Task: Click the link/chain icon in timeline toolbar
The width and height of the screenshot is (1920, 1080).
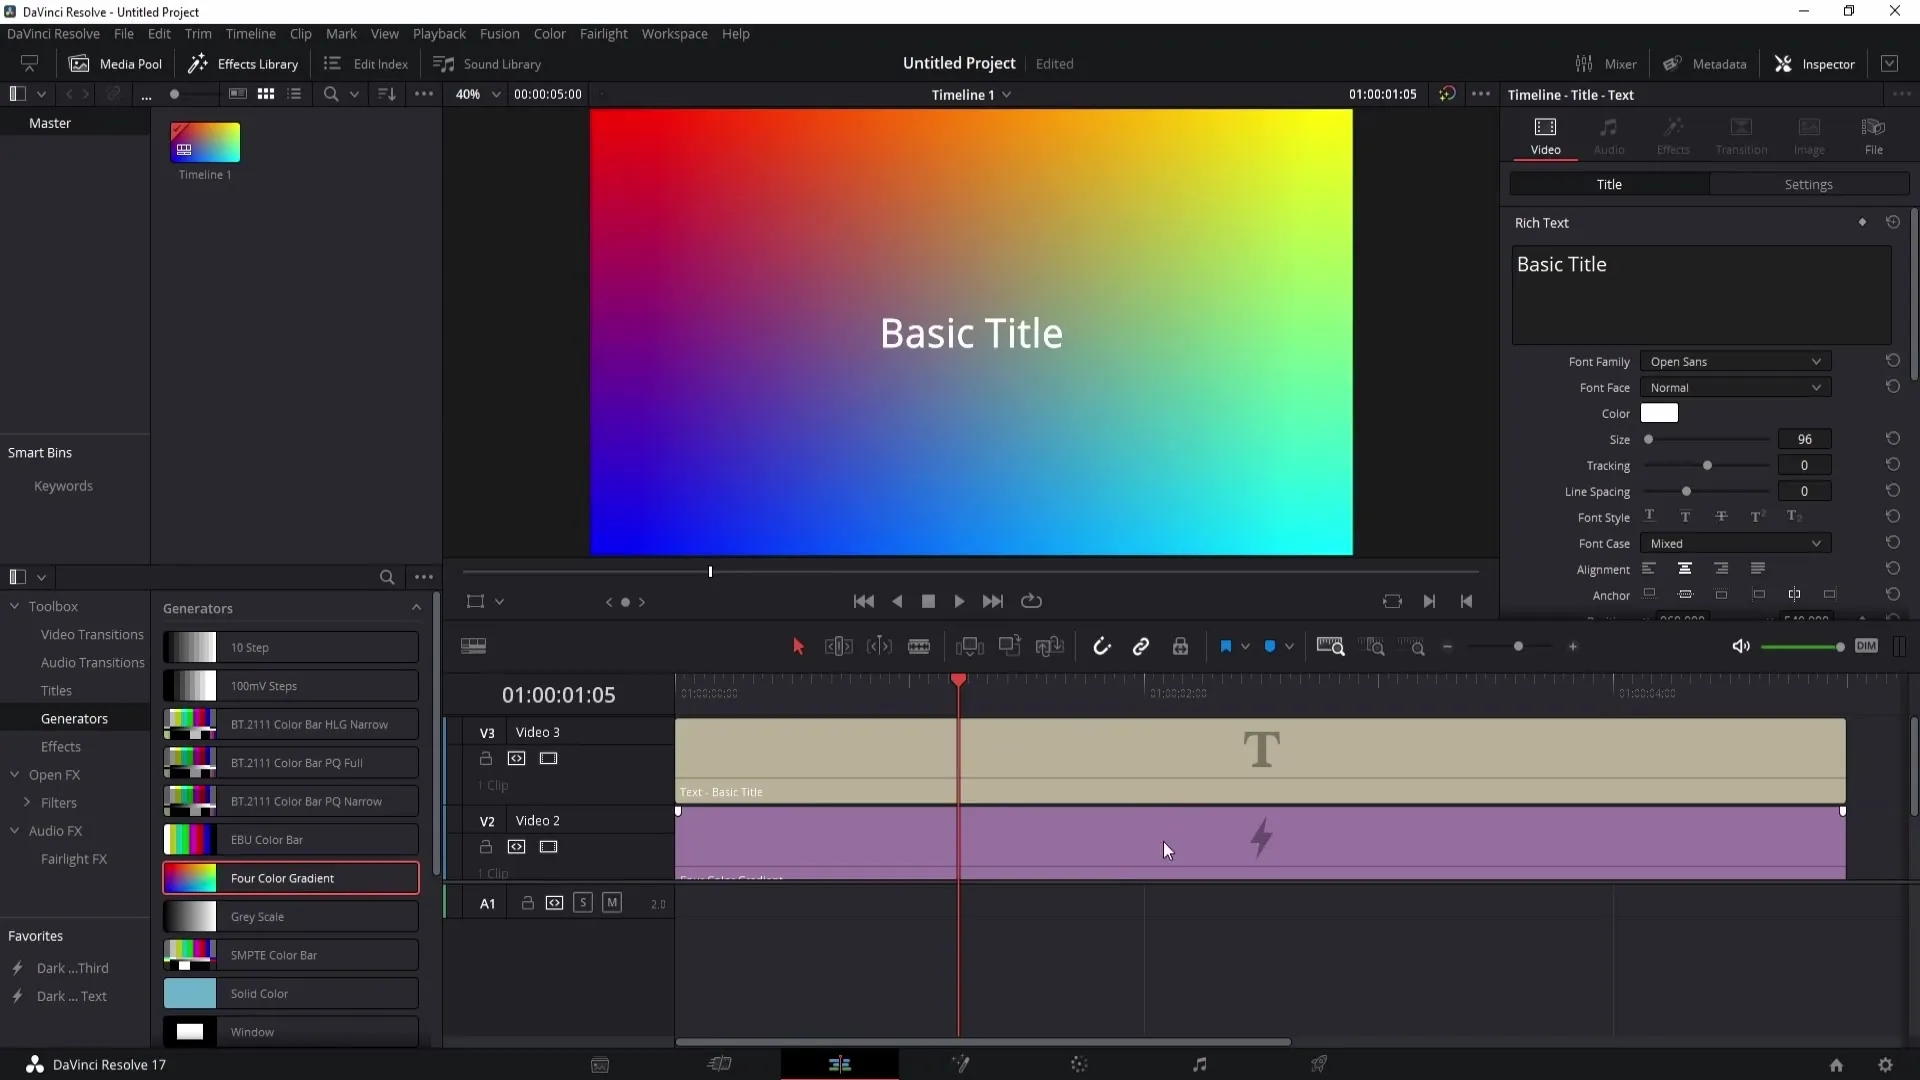Action: tap(1142, 646)
